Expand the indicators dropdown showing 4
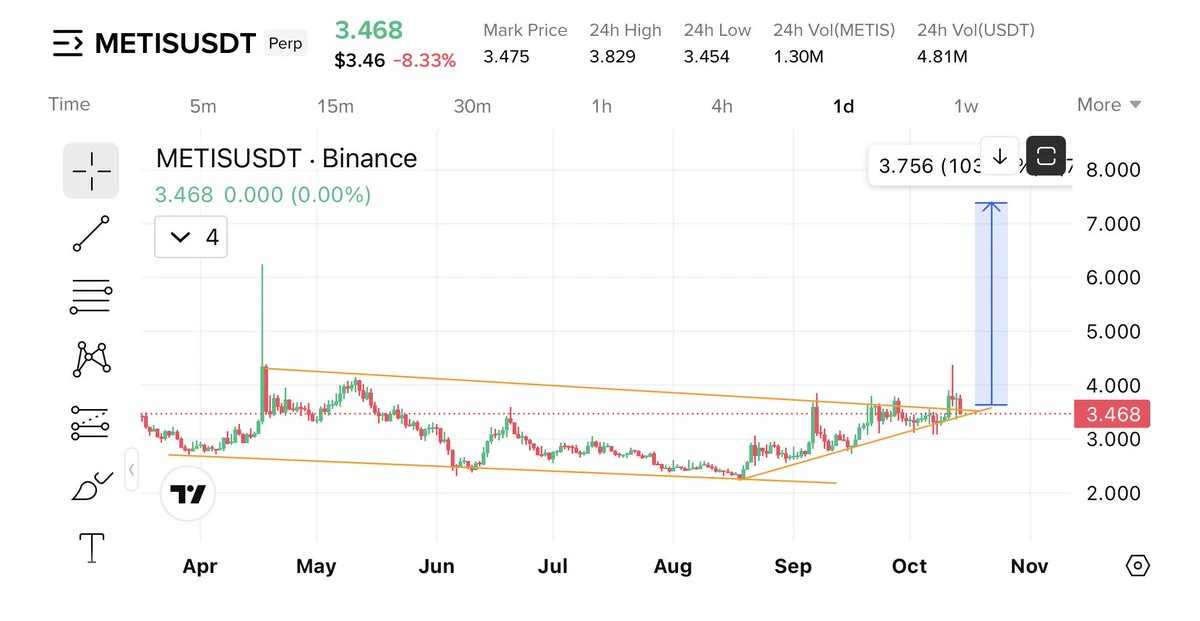The width and height of the screenshot is (1200, 621). pyautogui.click(x=191, y=237)
